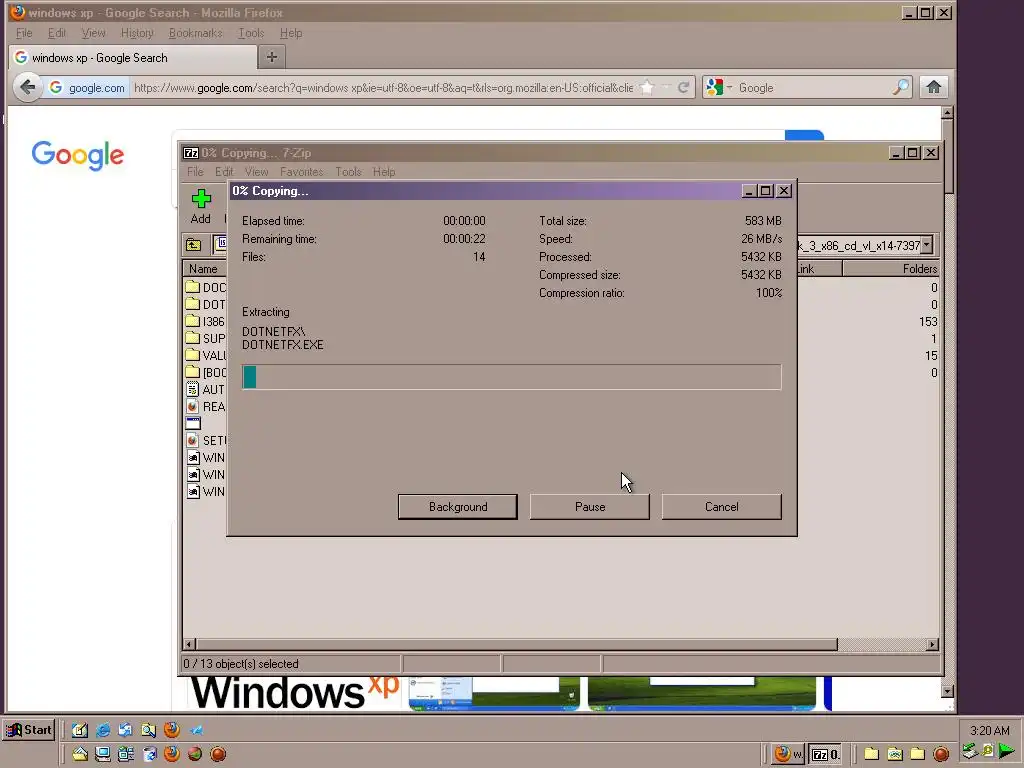Switch to Firefox taskbar button
Viewport: 1024px width, 768px height.
[x=787, y=754]
